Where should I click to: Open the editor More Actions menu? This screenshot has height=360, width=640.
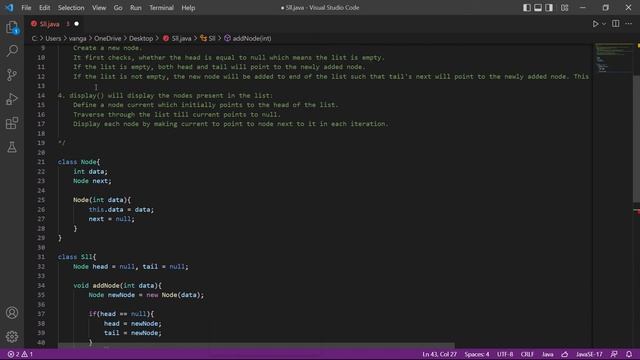click(629, 24)
